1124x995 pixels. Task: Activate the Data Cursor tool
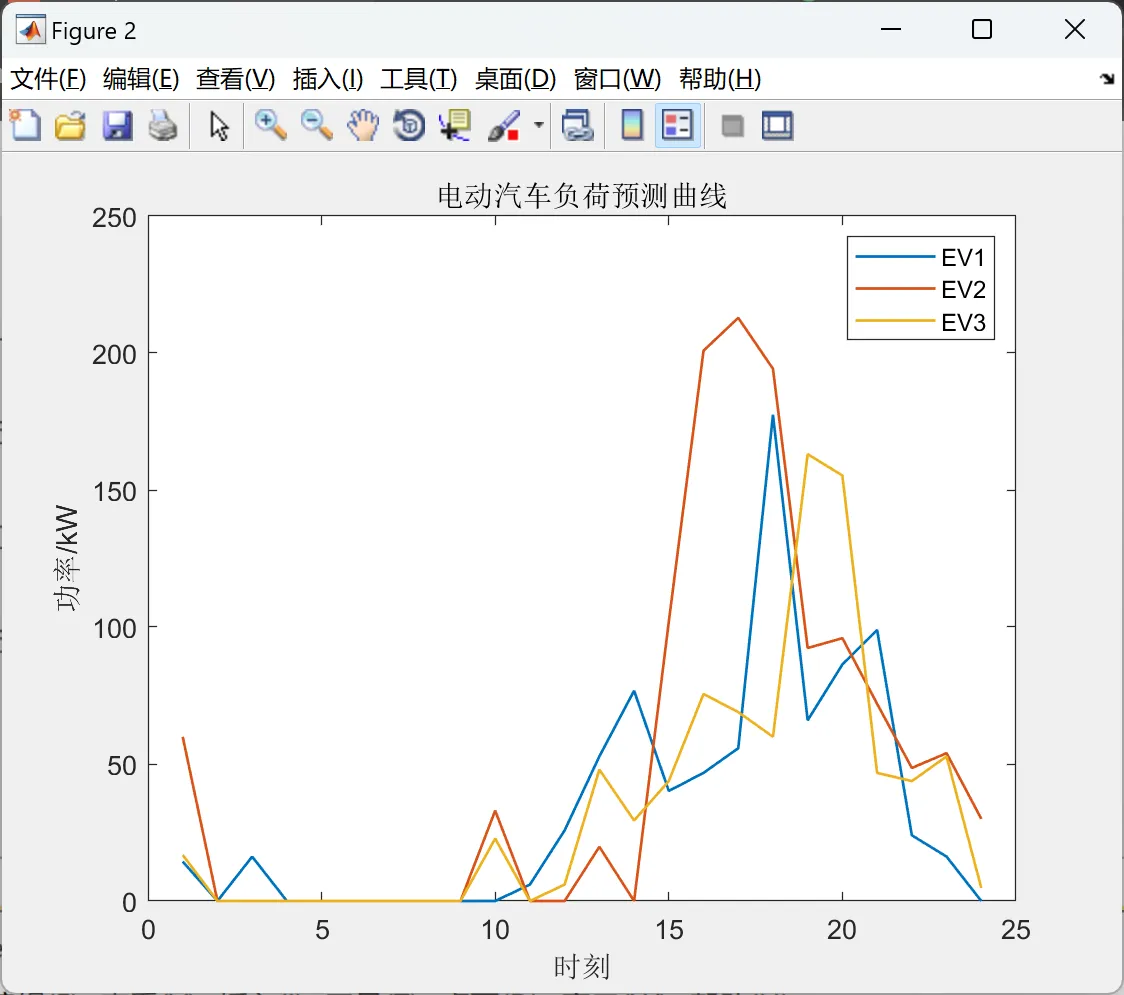[454, 126]
